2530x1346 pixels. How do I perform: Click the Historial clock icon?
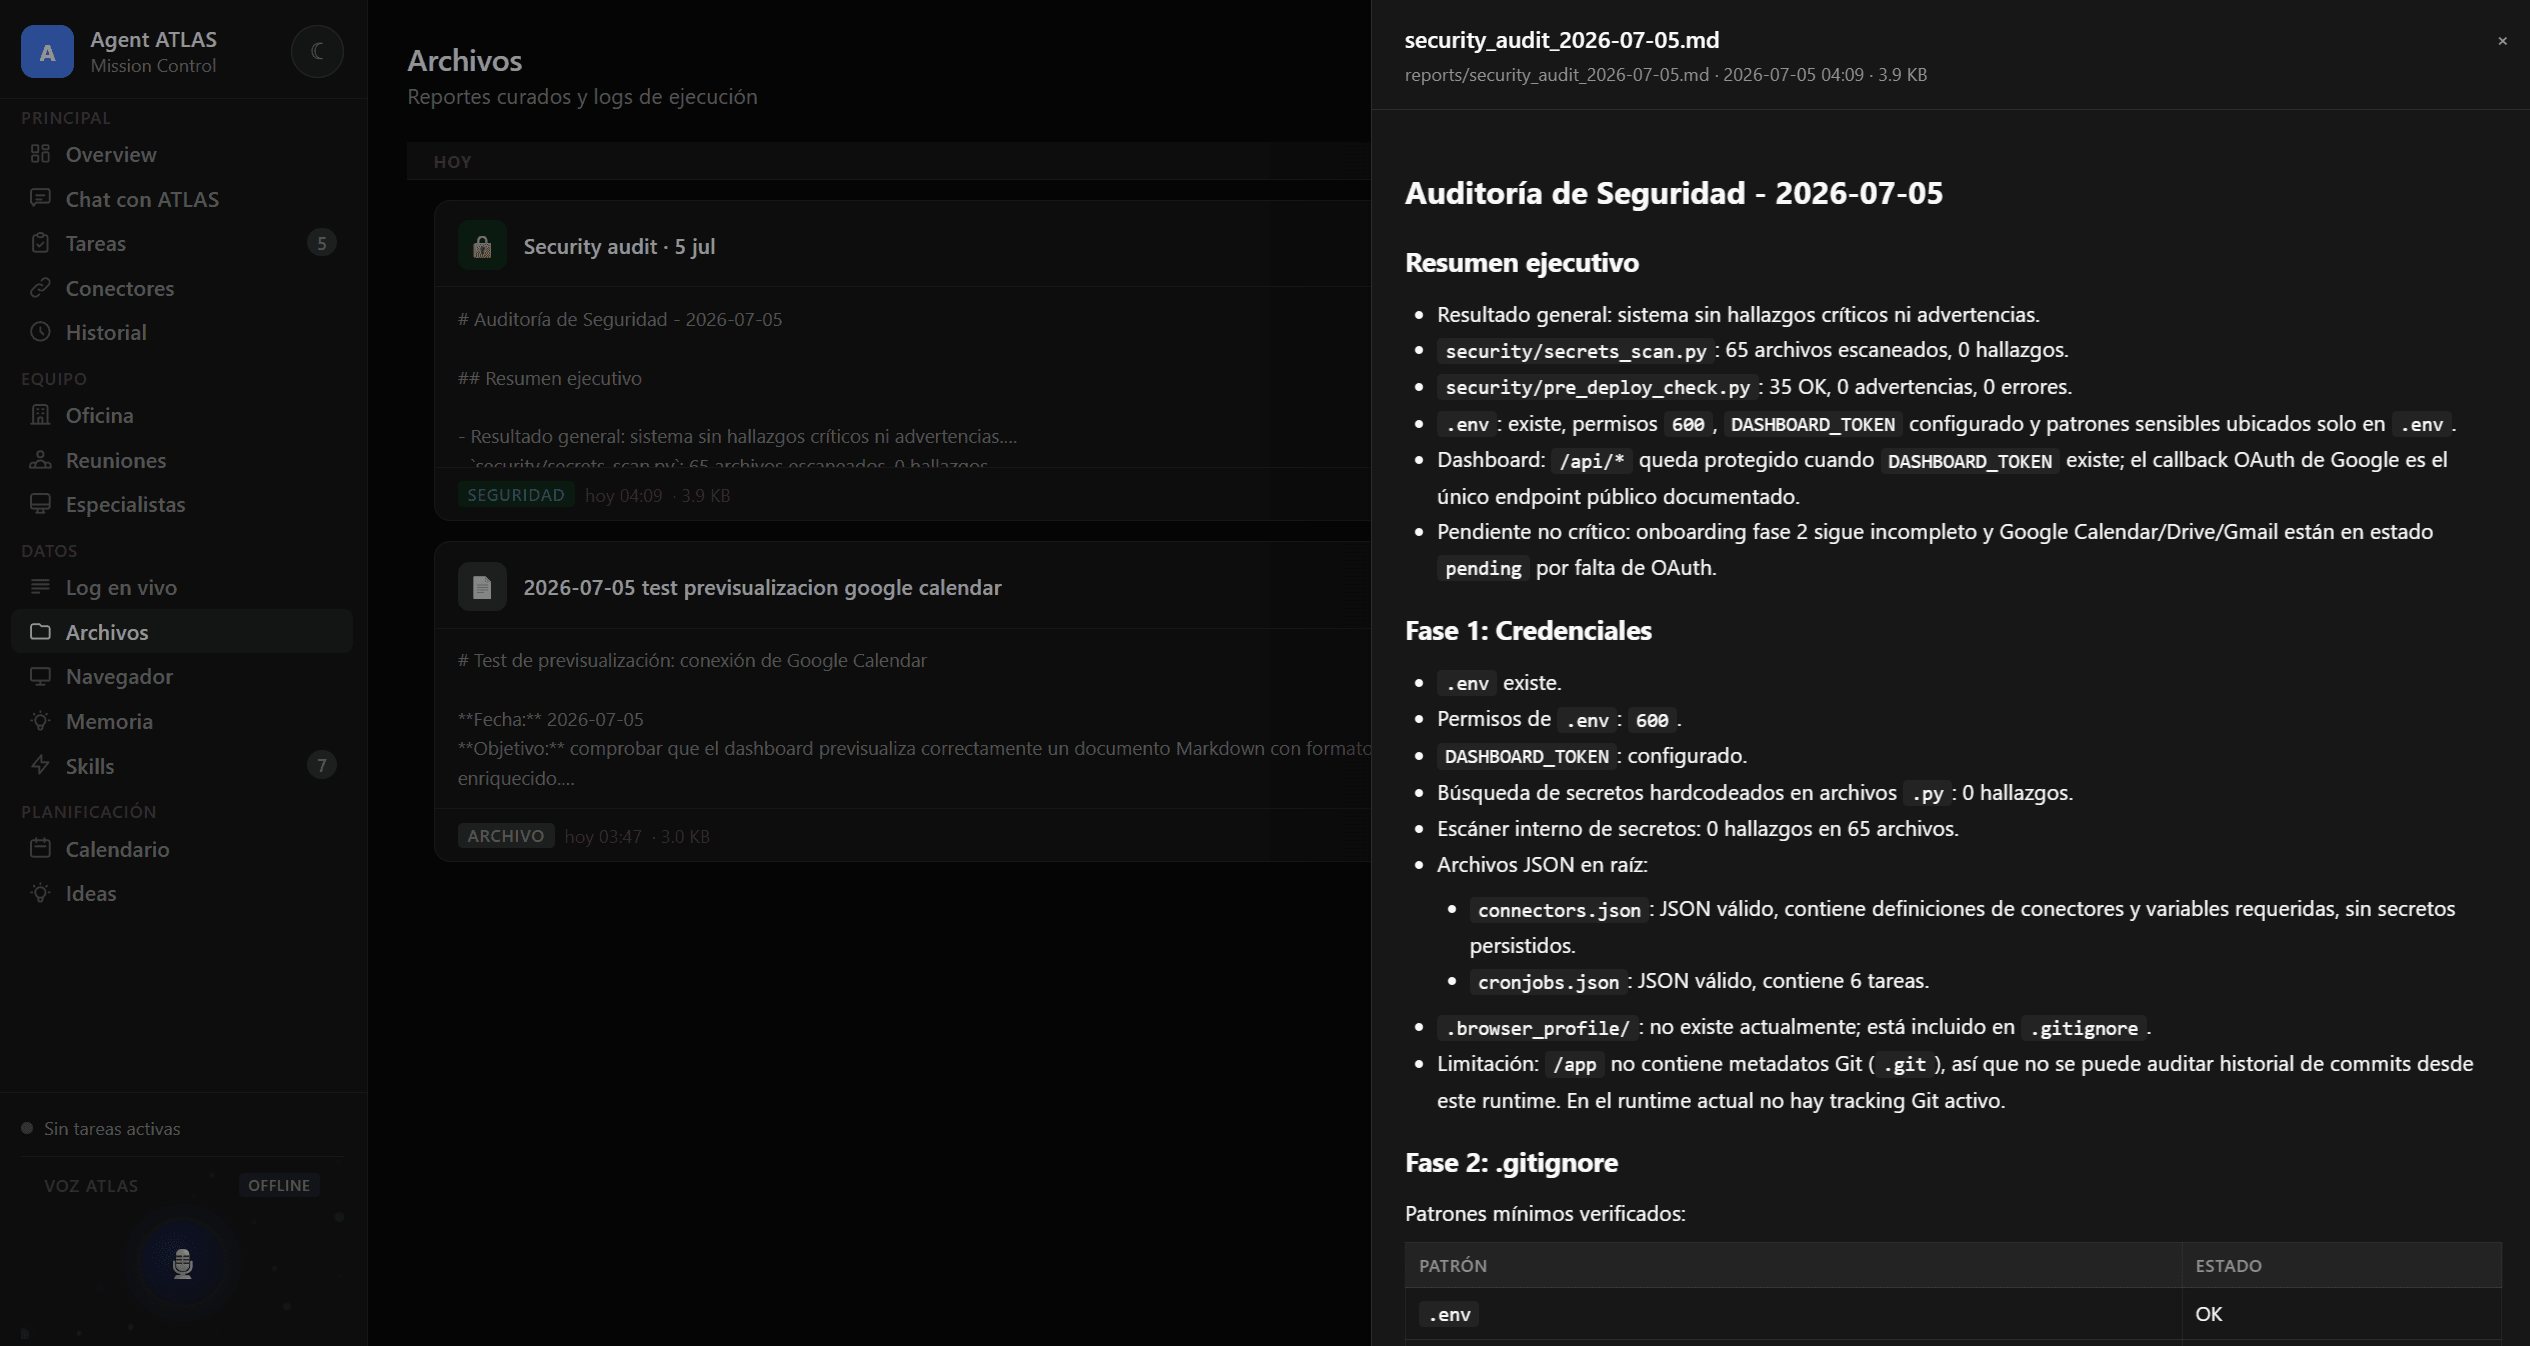click(x=40, y=332)
